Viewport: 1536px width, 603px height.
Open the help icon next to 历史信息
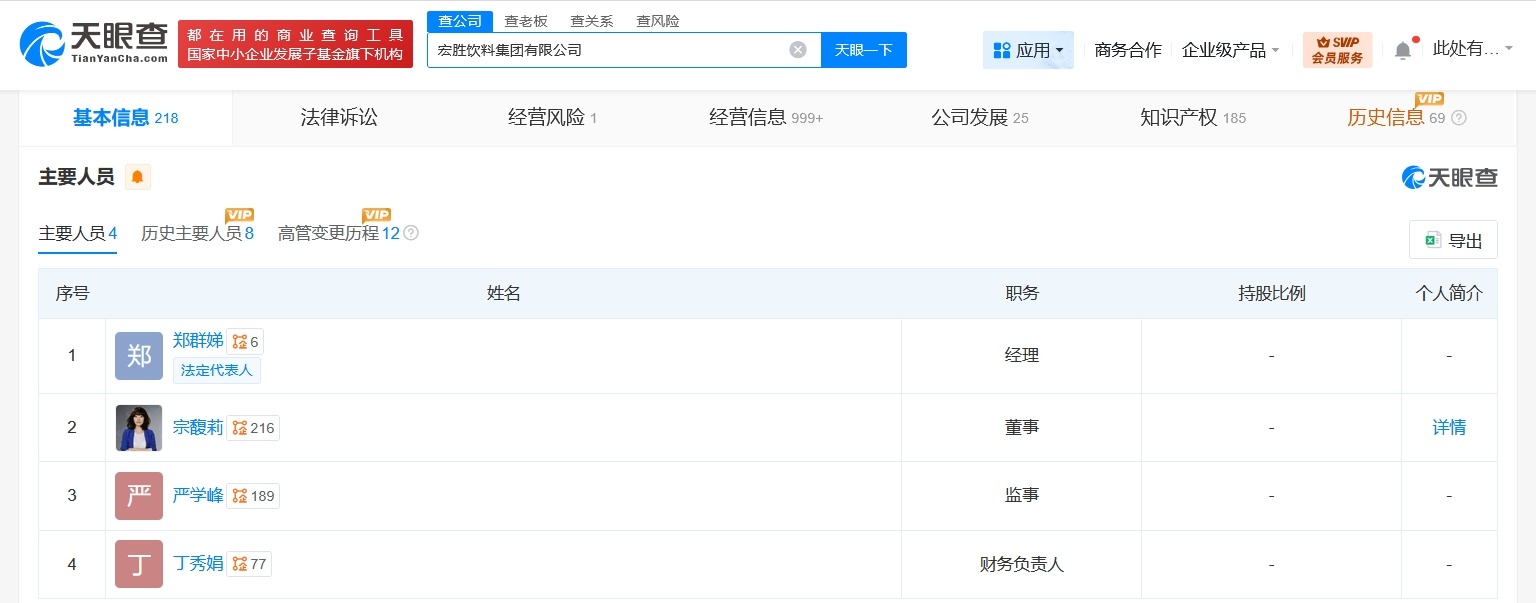[1459, 118]
